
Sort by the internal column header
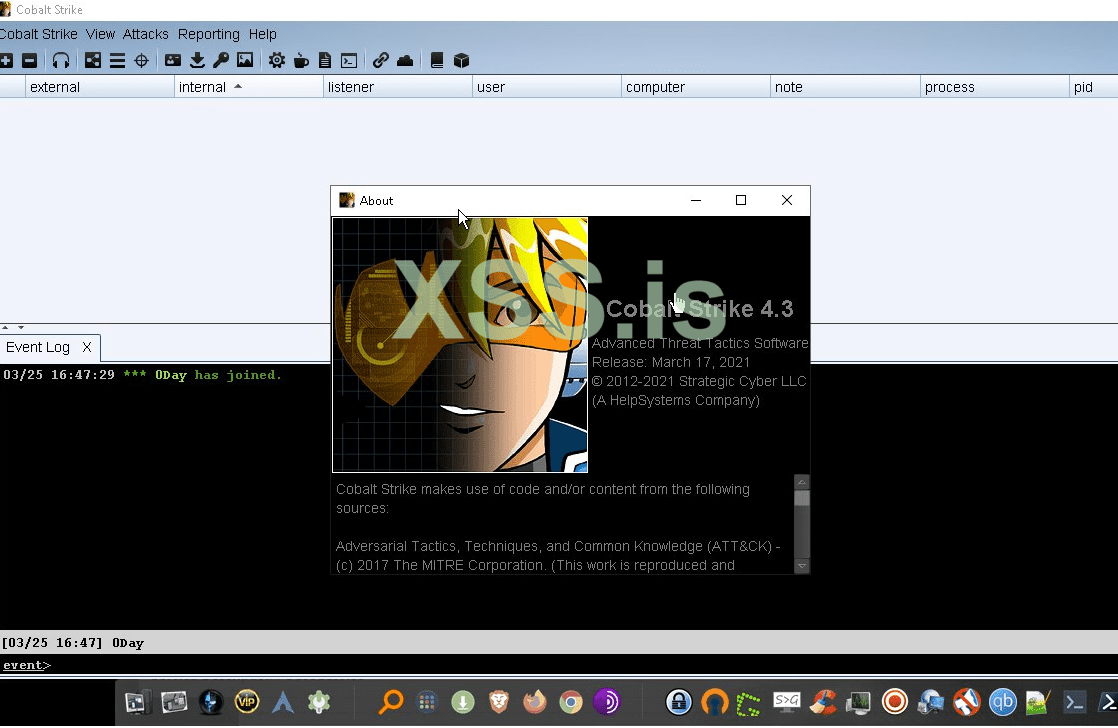pyautogui.click(x=202, y=87)
